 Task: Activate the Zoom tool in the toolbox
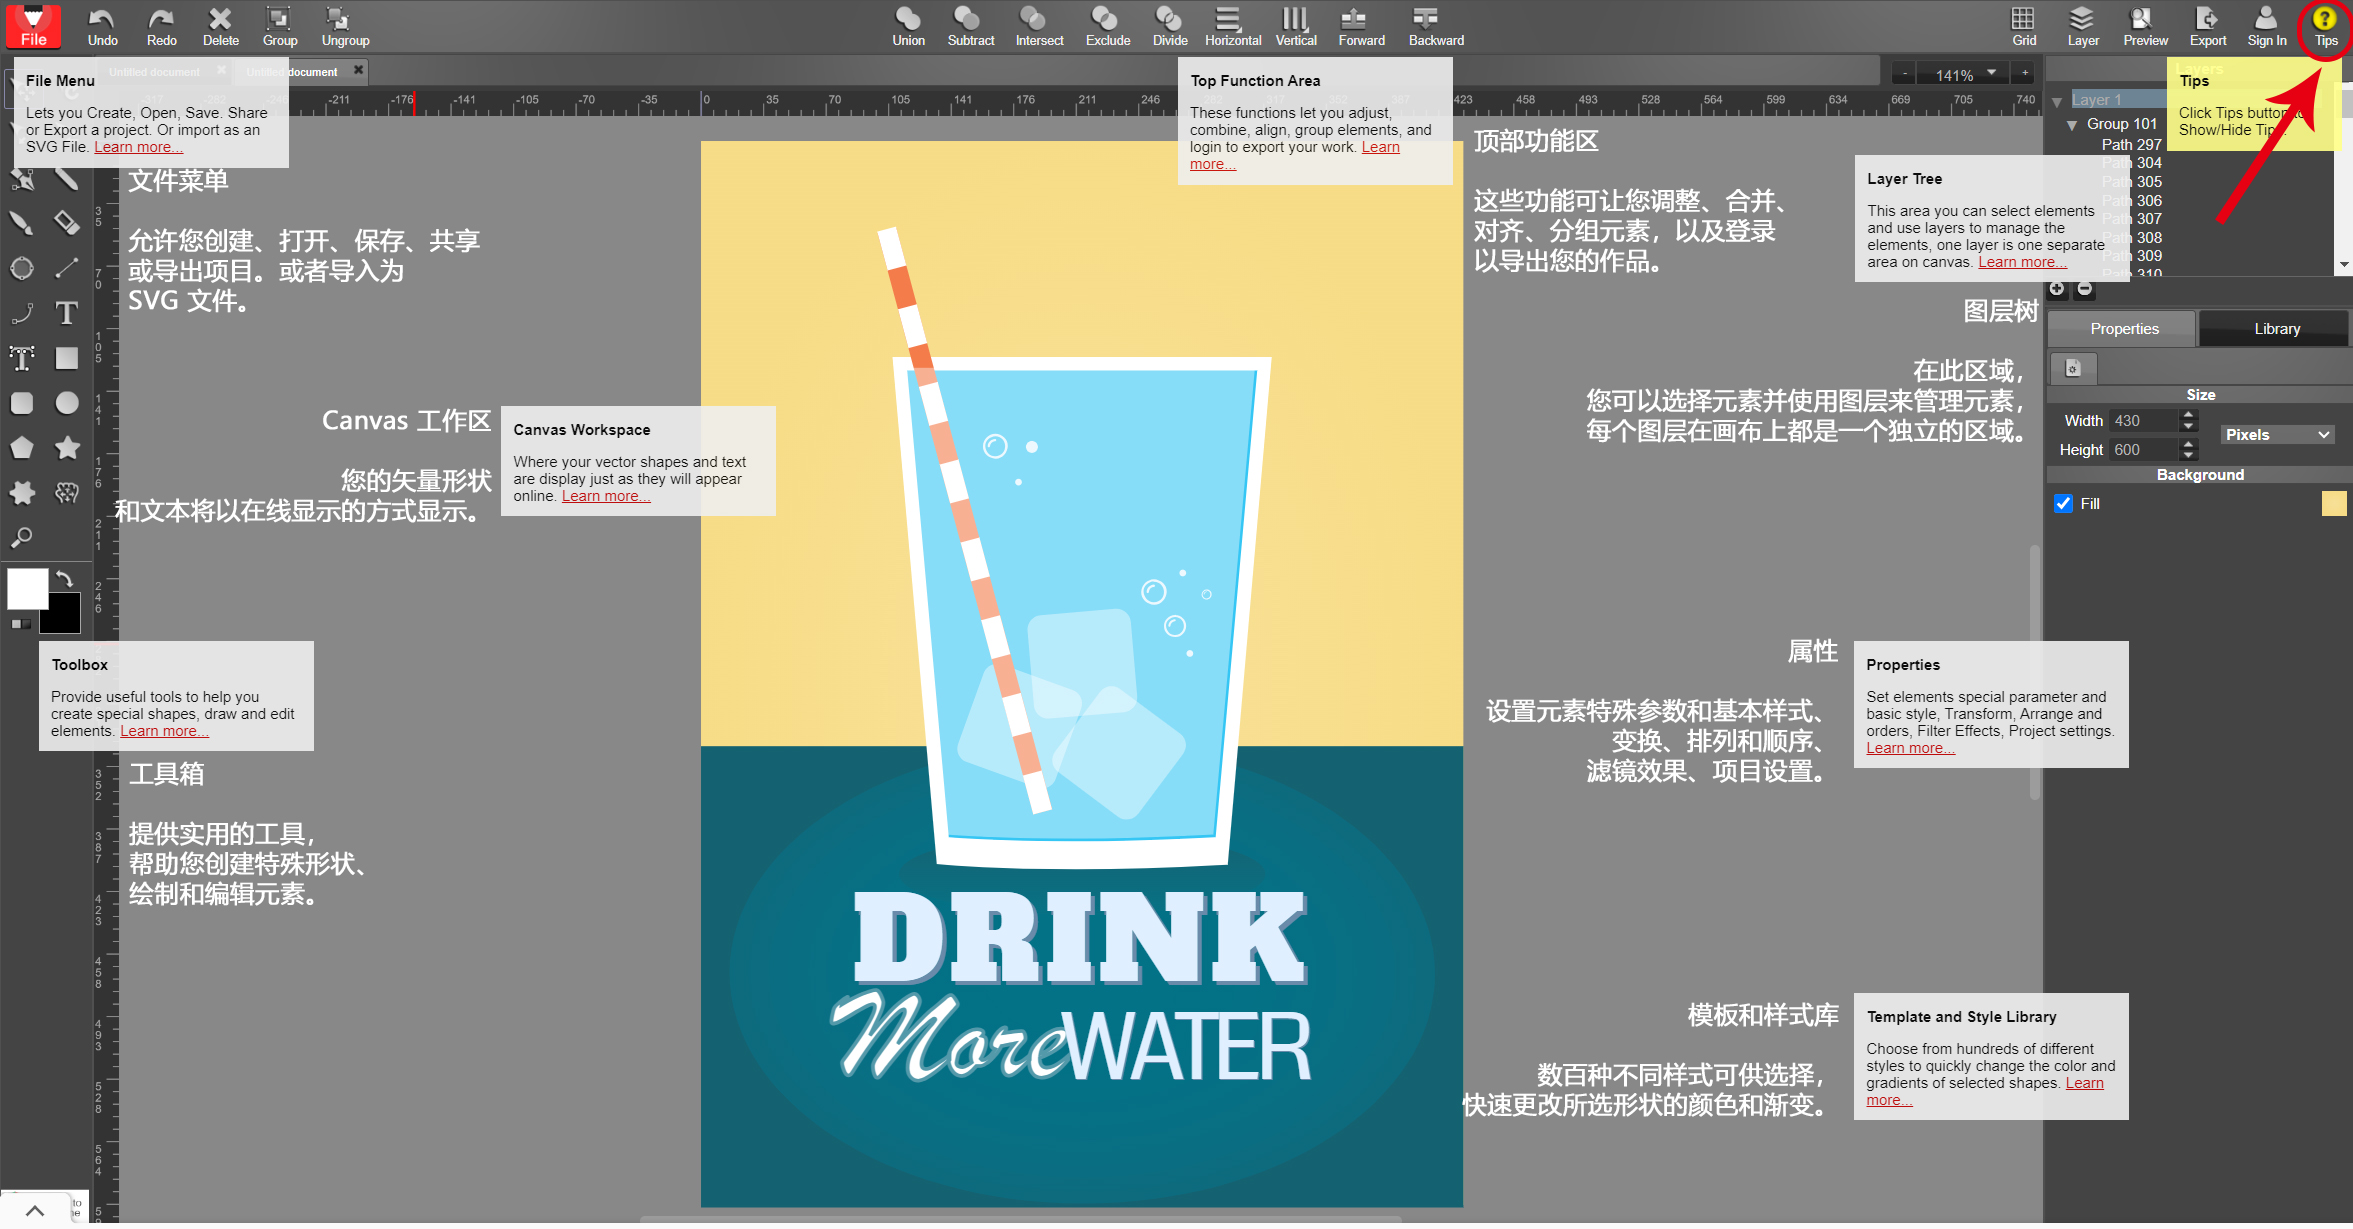[22, 538]
